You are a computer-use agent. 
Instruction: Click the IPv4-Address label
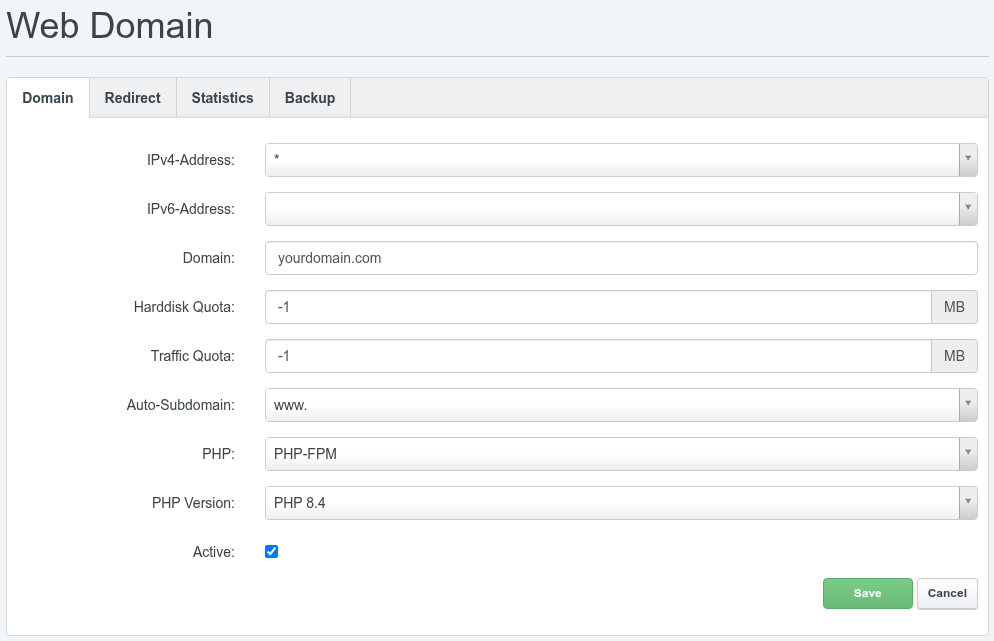click(191, 160)
